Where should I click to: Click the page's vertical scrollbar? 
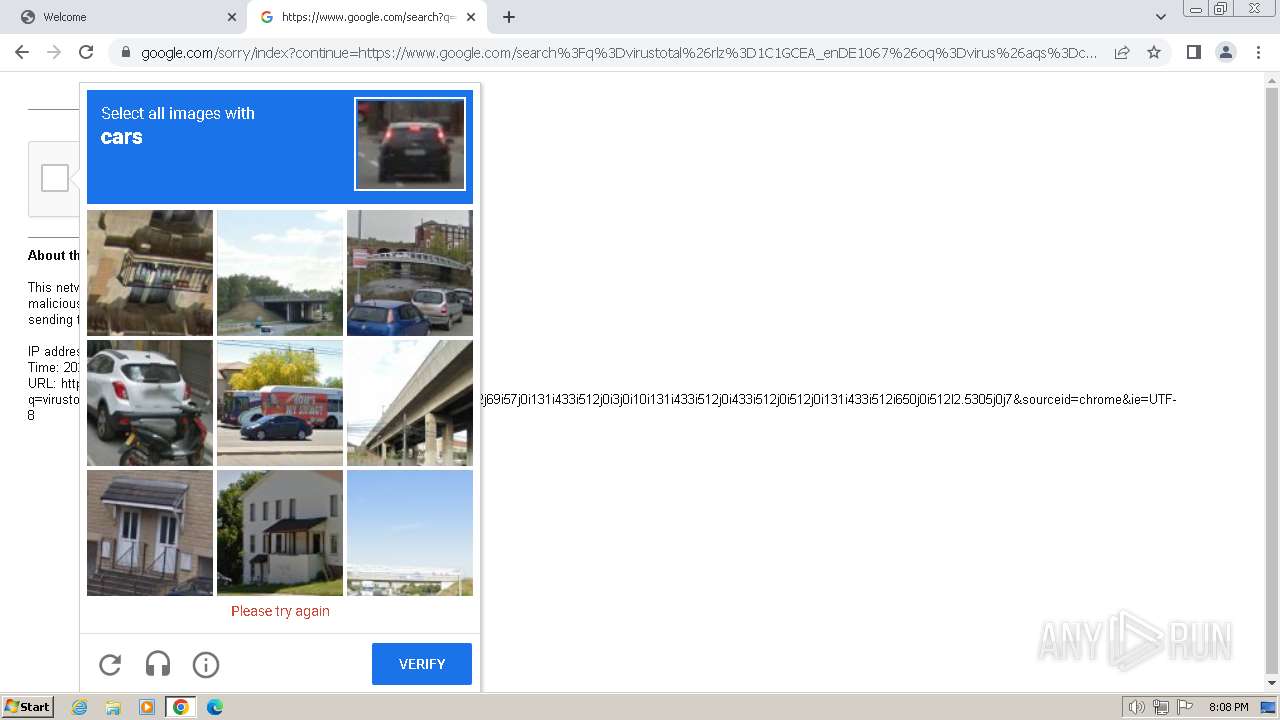1272,381
